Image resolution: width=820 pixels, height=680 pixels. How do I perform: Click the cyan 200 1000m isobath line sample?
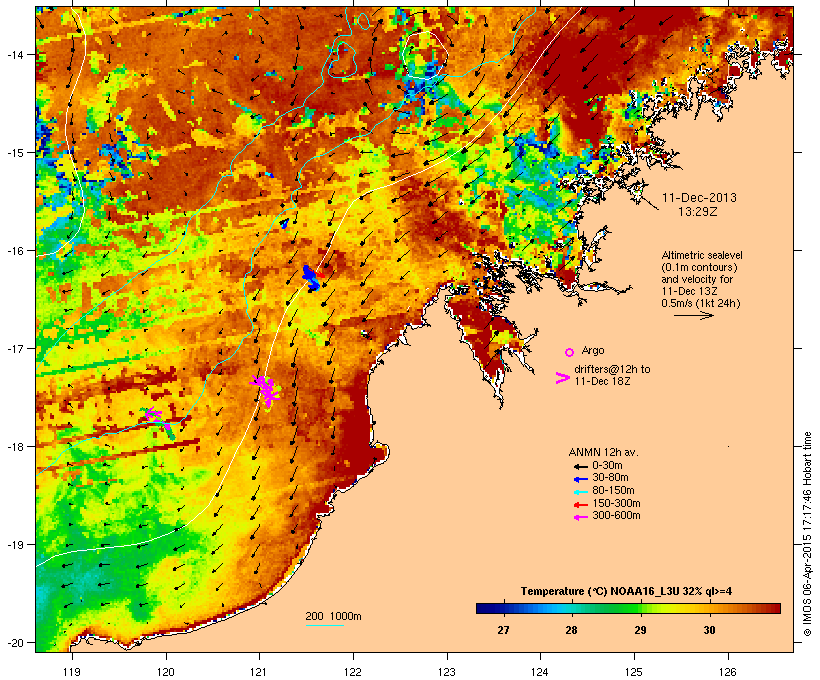click(325, 626)
